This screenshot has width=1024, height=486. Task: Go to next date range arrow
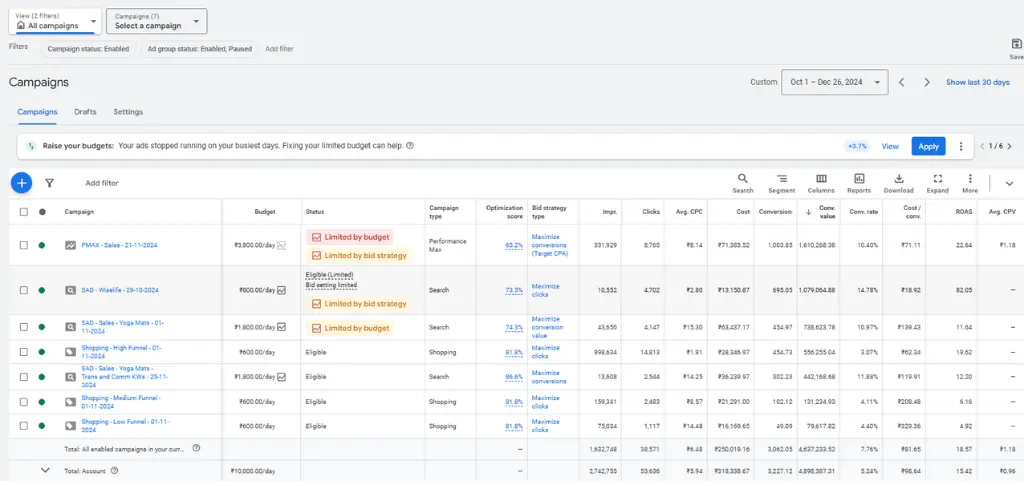click(927, 82)
